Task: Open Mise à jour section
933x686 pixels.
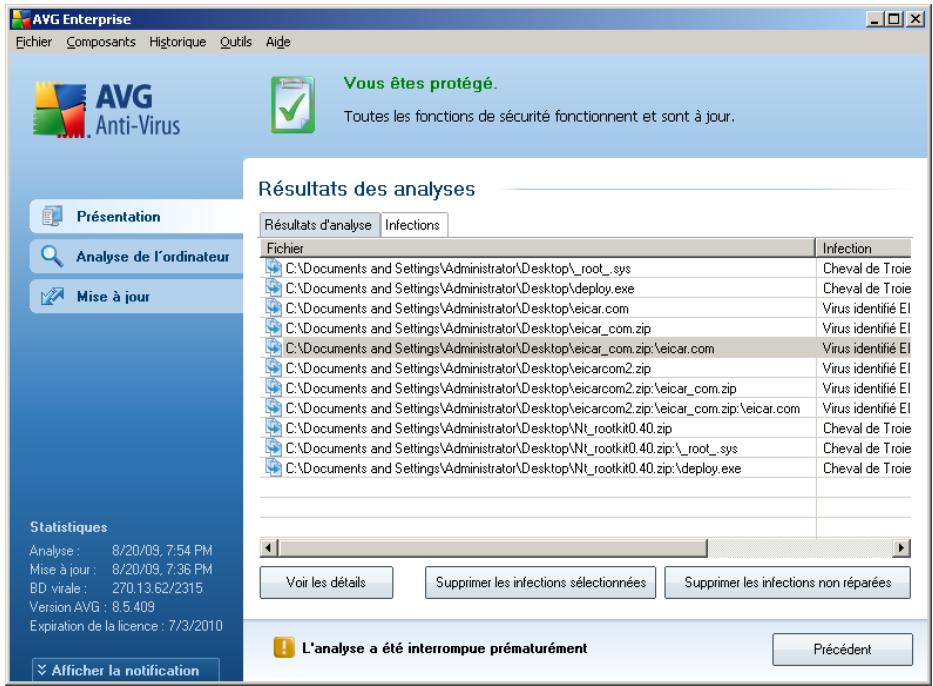Action: [x=137, y=296]
